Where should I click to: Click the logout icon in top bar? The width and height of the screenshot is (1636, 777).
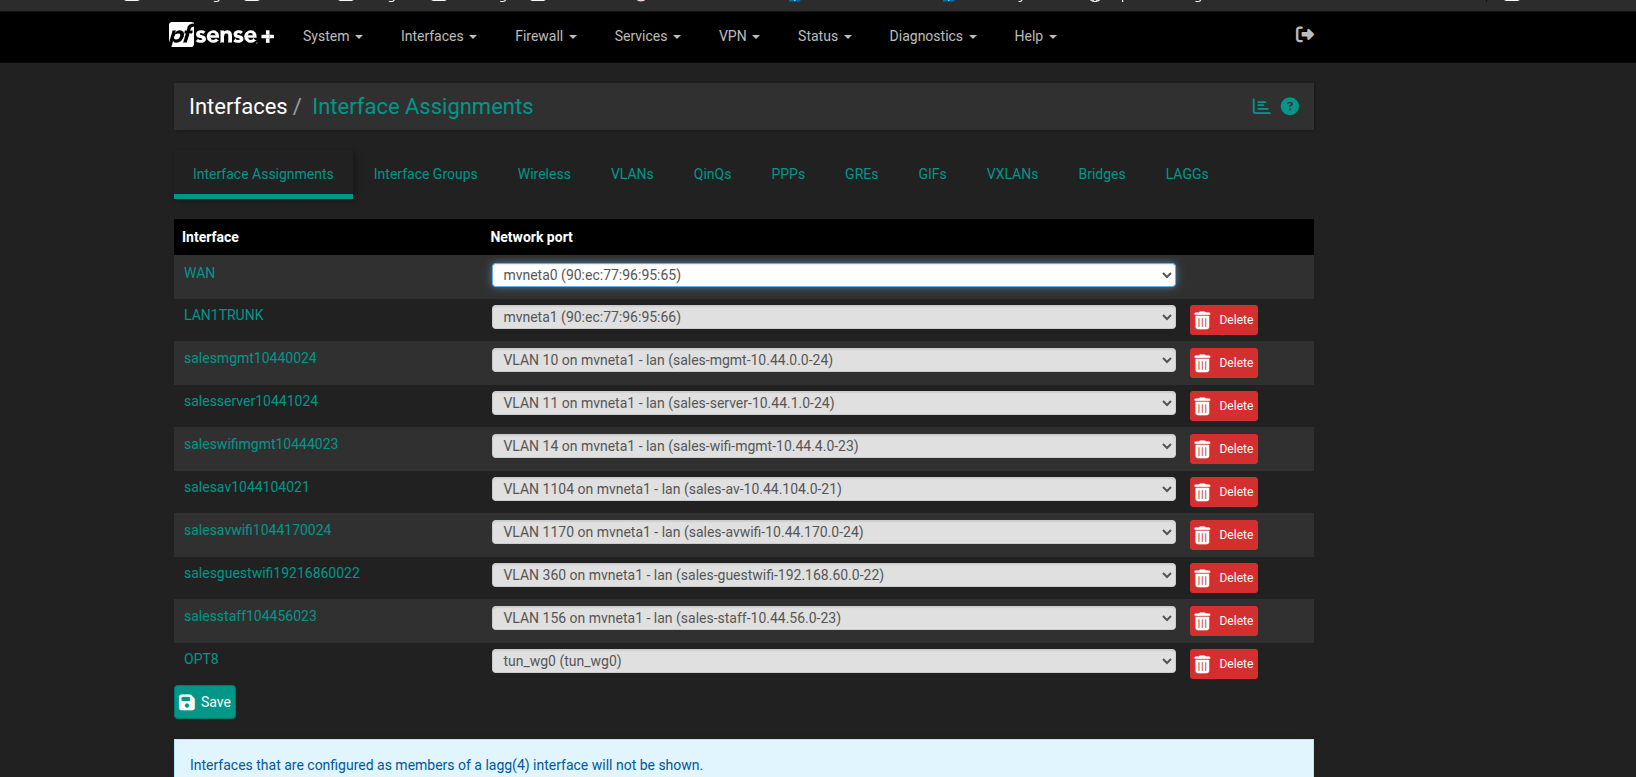point(1304,35)
